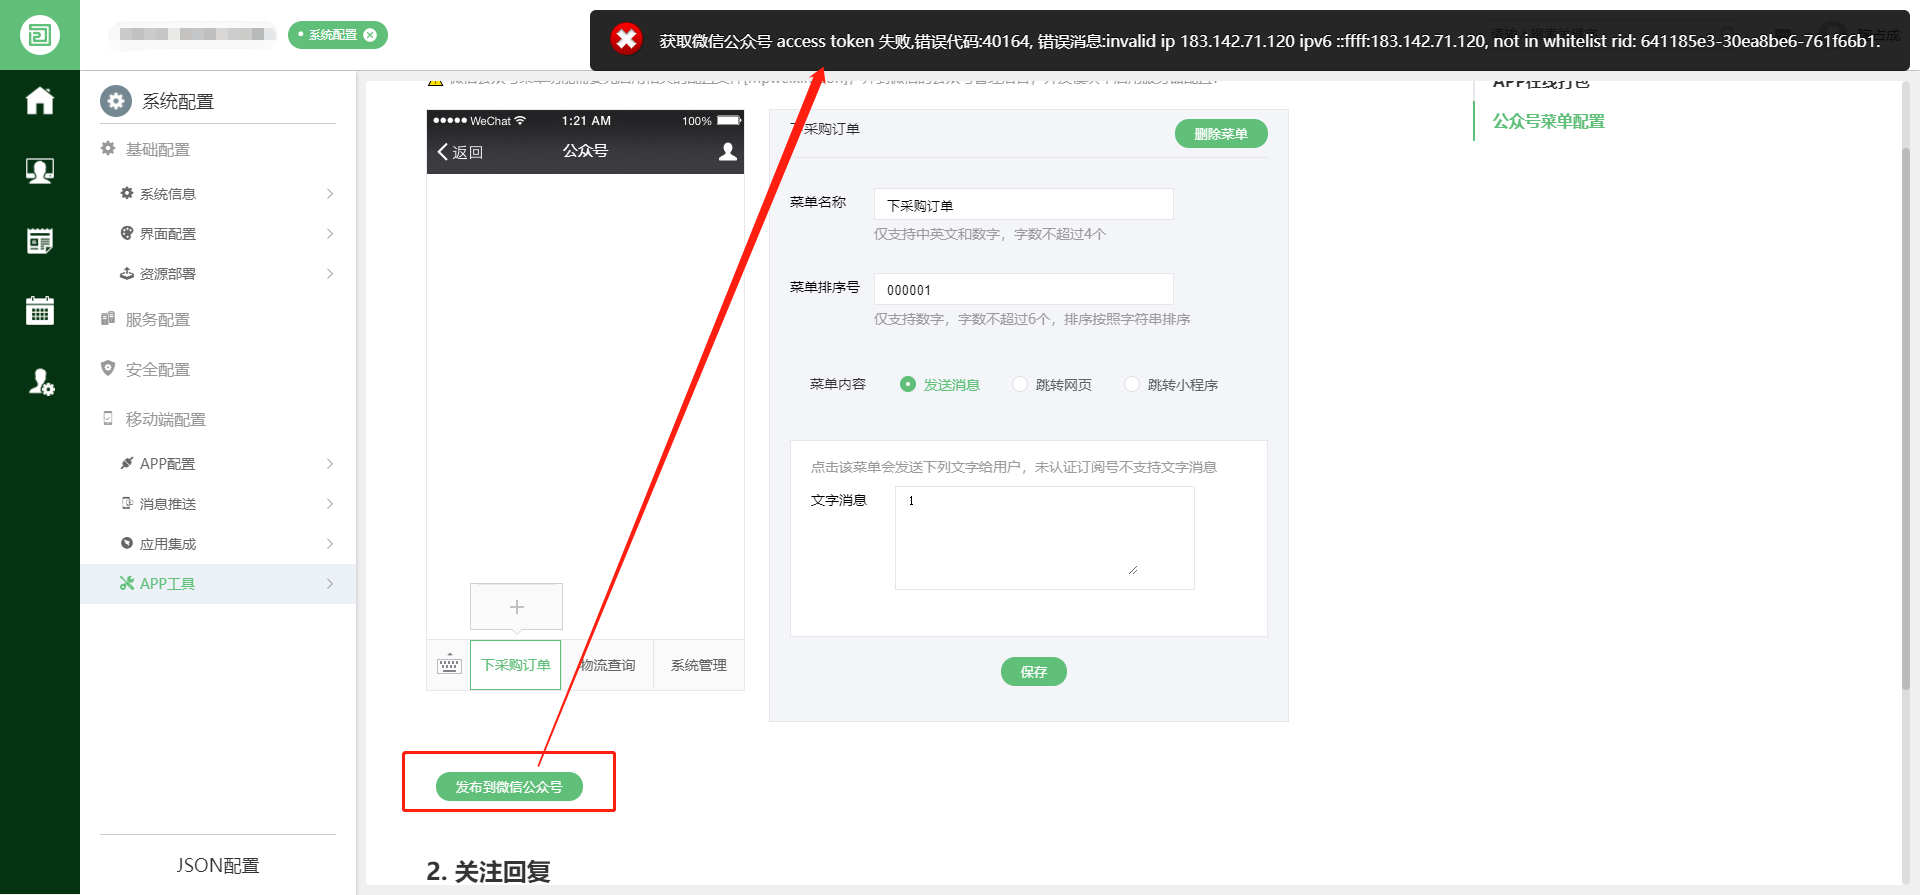This screenshot has height=895, width=1920.
Task: Select the 跳转网页 radio option
Action: point(1020,384)
